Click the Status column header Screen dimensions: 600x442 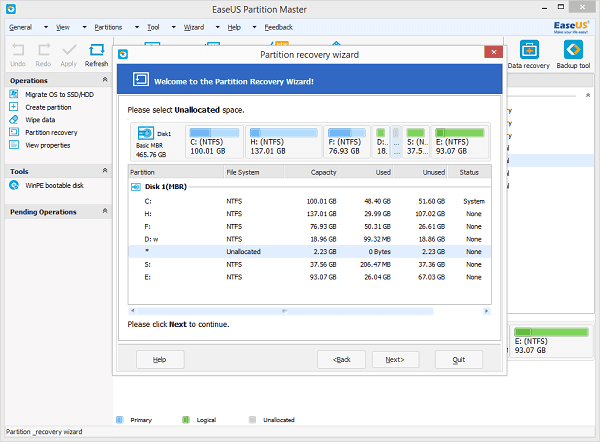(470, 172)
